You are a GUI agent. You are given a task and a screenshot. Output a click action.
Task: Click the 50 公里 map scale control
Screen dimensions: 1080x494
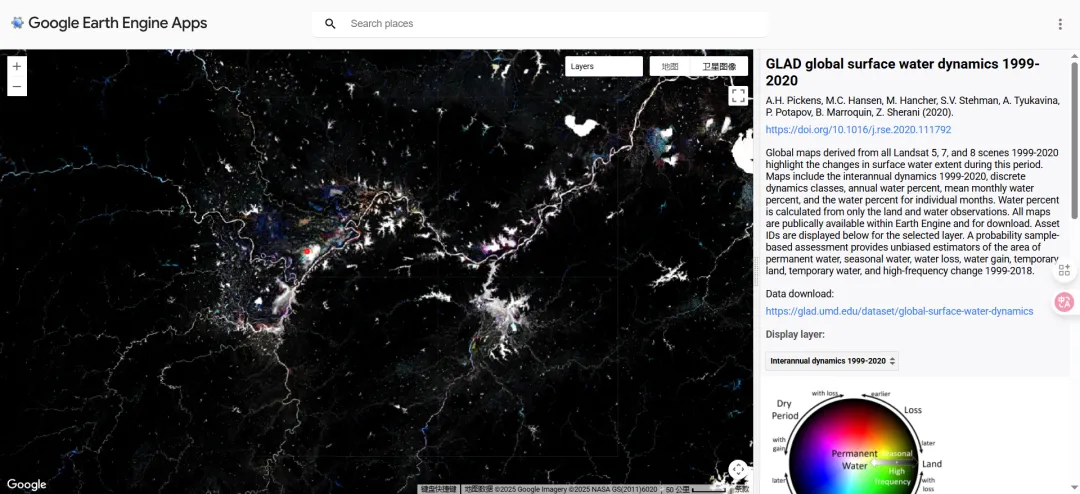point(696,489)
